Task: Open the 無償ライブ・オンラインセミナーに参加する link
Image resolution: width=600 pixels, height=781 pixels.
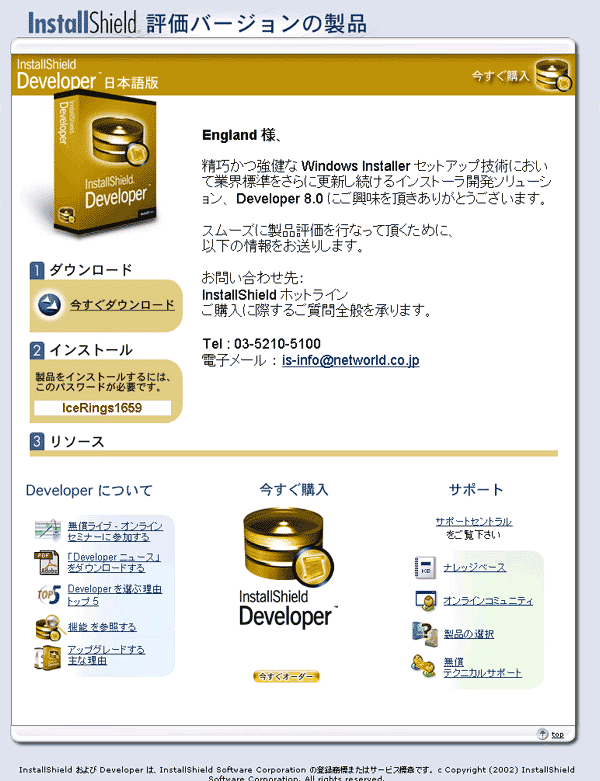Action: pos(115,531)
